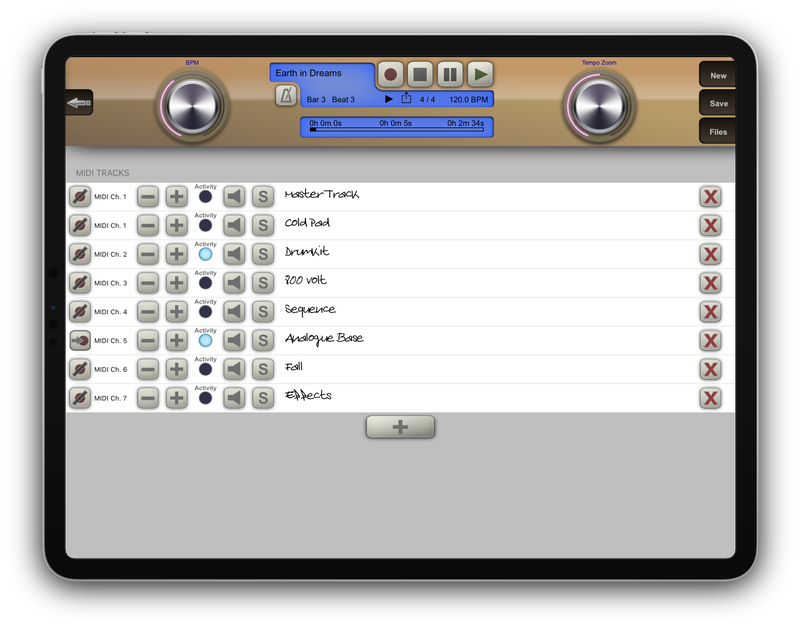Solo the Cold Pad track
The height and width of the screenshot is (628, 800).
click(x=263, y=225)
